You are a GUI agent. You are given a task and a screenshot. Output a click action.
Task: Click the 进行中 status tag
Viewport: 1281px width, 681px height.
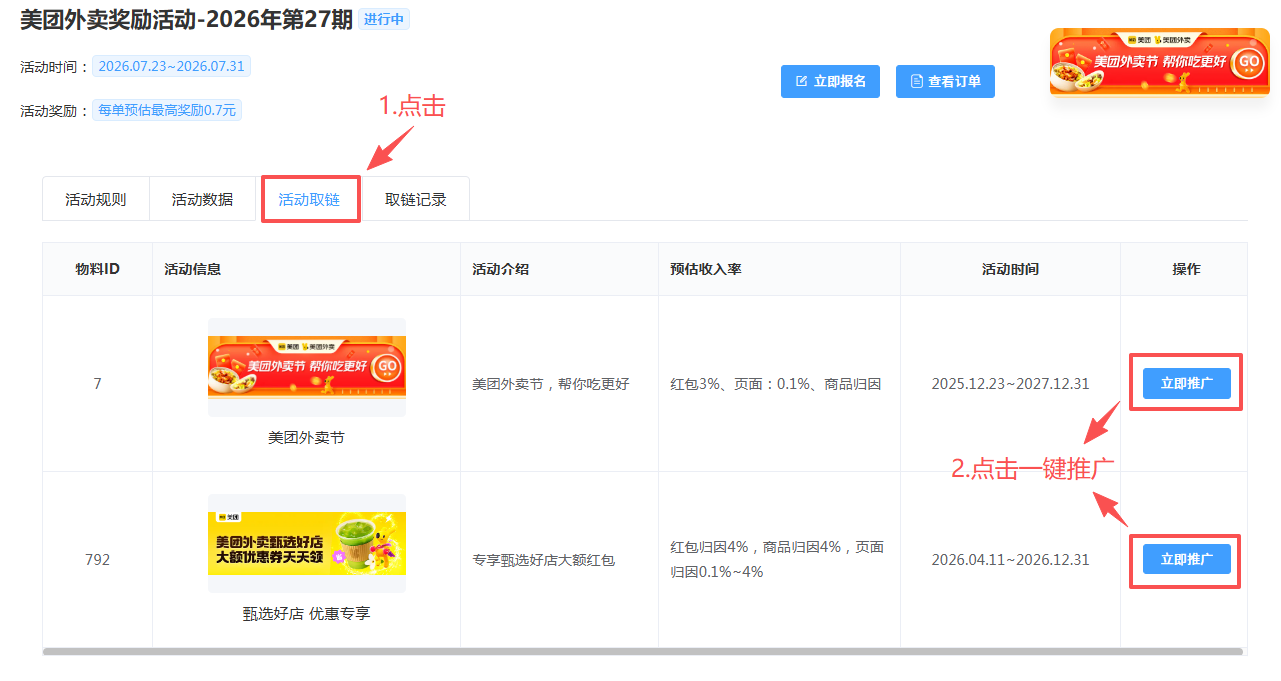384,19
